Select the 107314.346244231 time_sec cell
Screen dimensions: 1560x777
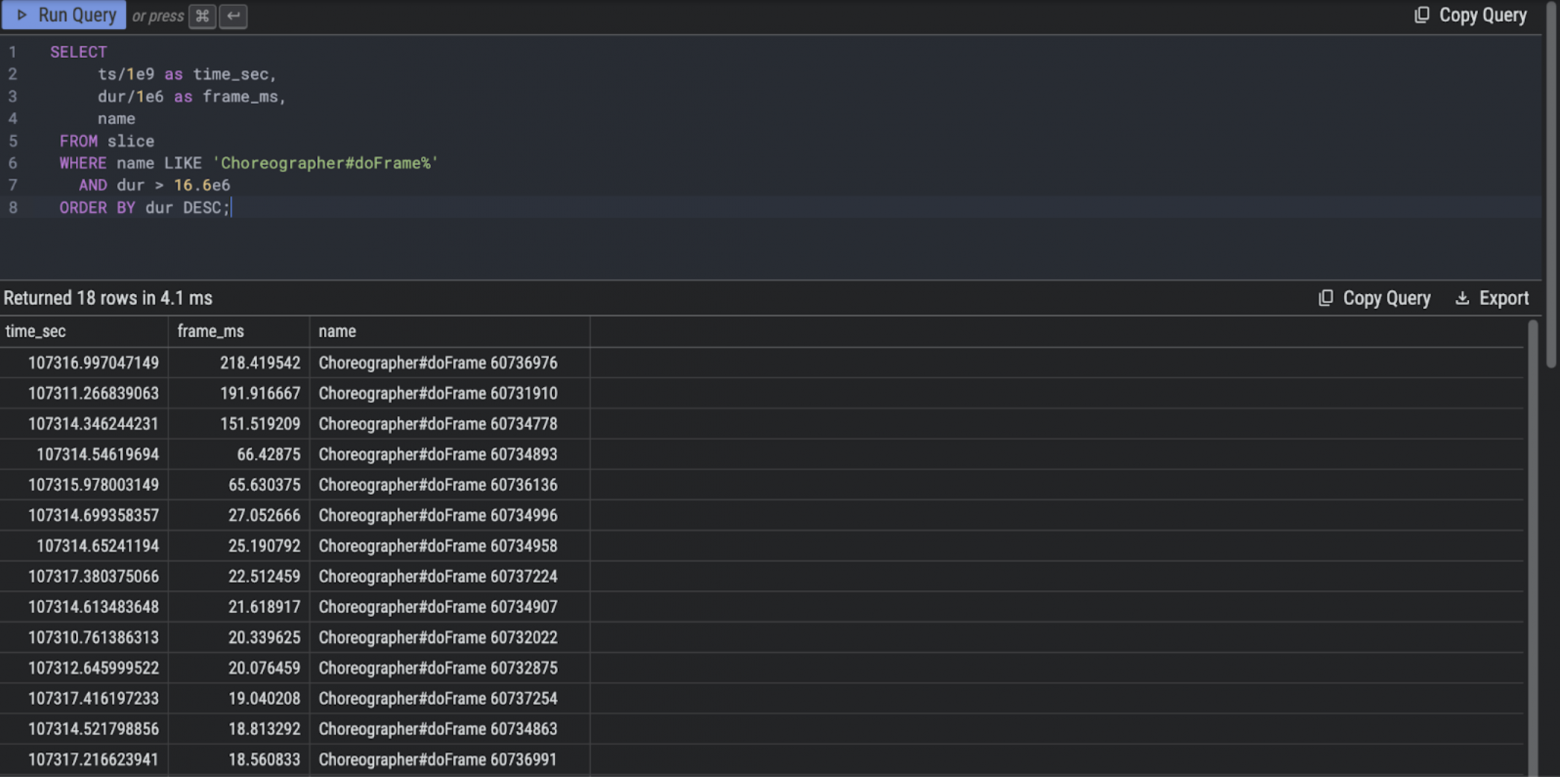[93, 424]
